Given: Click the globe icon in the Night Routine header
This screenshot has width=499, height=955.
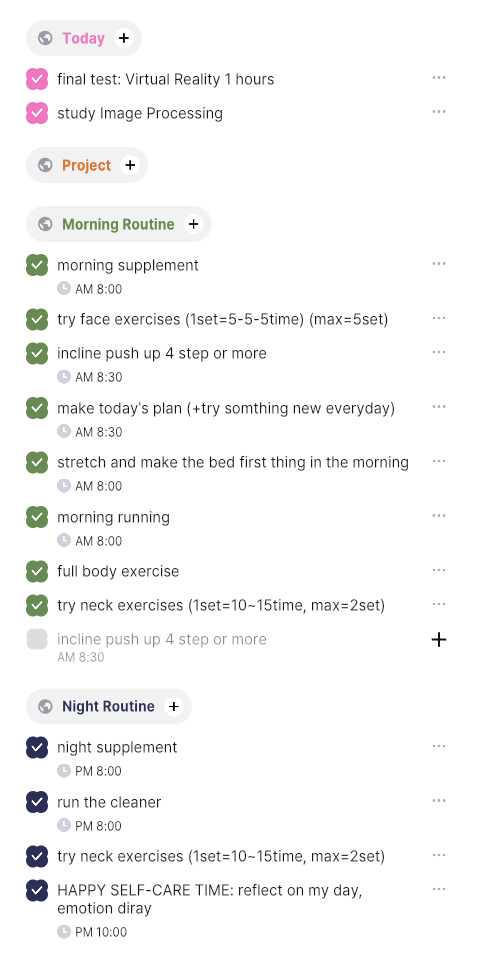Looking at the screenshot, I should click(45, 707).
